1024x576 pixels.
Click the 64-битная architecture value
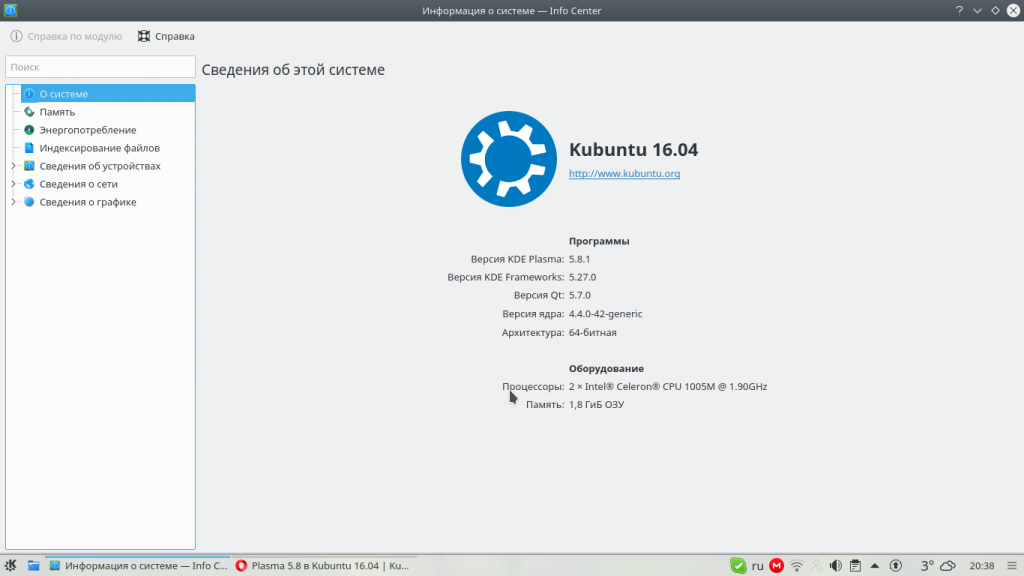click(x=592, y=332)
